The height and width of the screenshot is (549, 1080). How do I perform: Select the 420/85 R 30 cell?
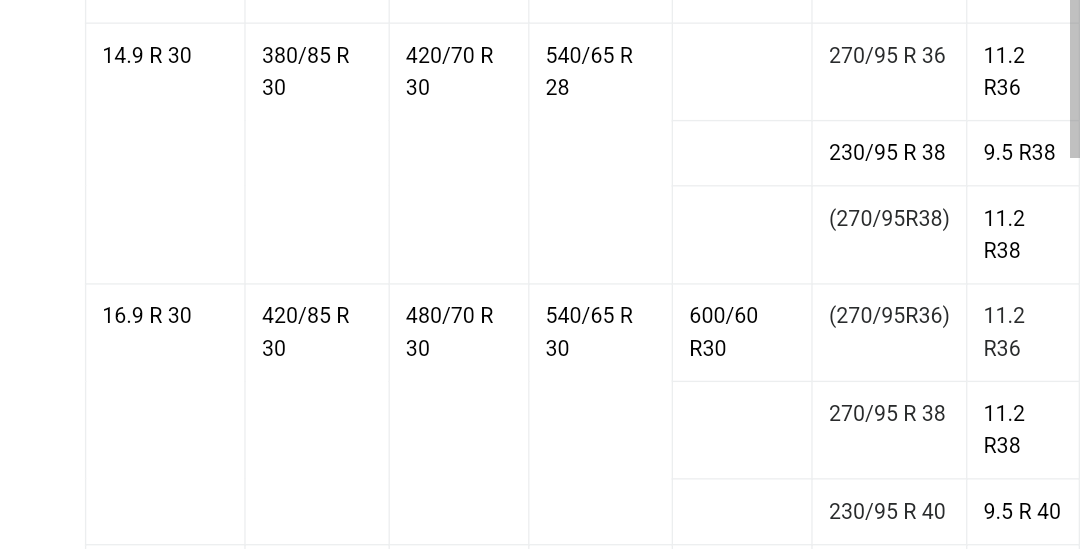[305, 332]
